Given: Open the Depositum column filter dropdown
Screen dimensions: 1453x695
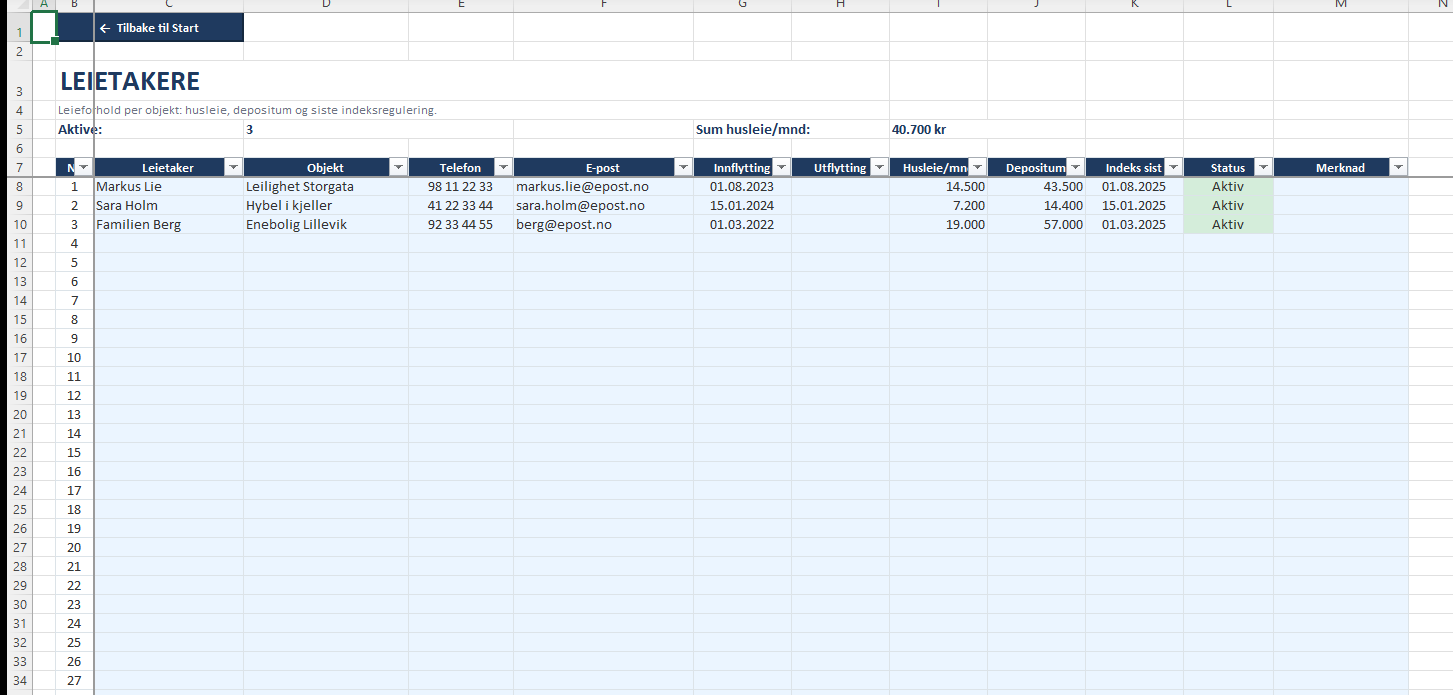Looking at the screenshot, I should coord(1076,168).
